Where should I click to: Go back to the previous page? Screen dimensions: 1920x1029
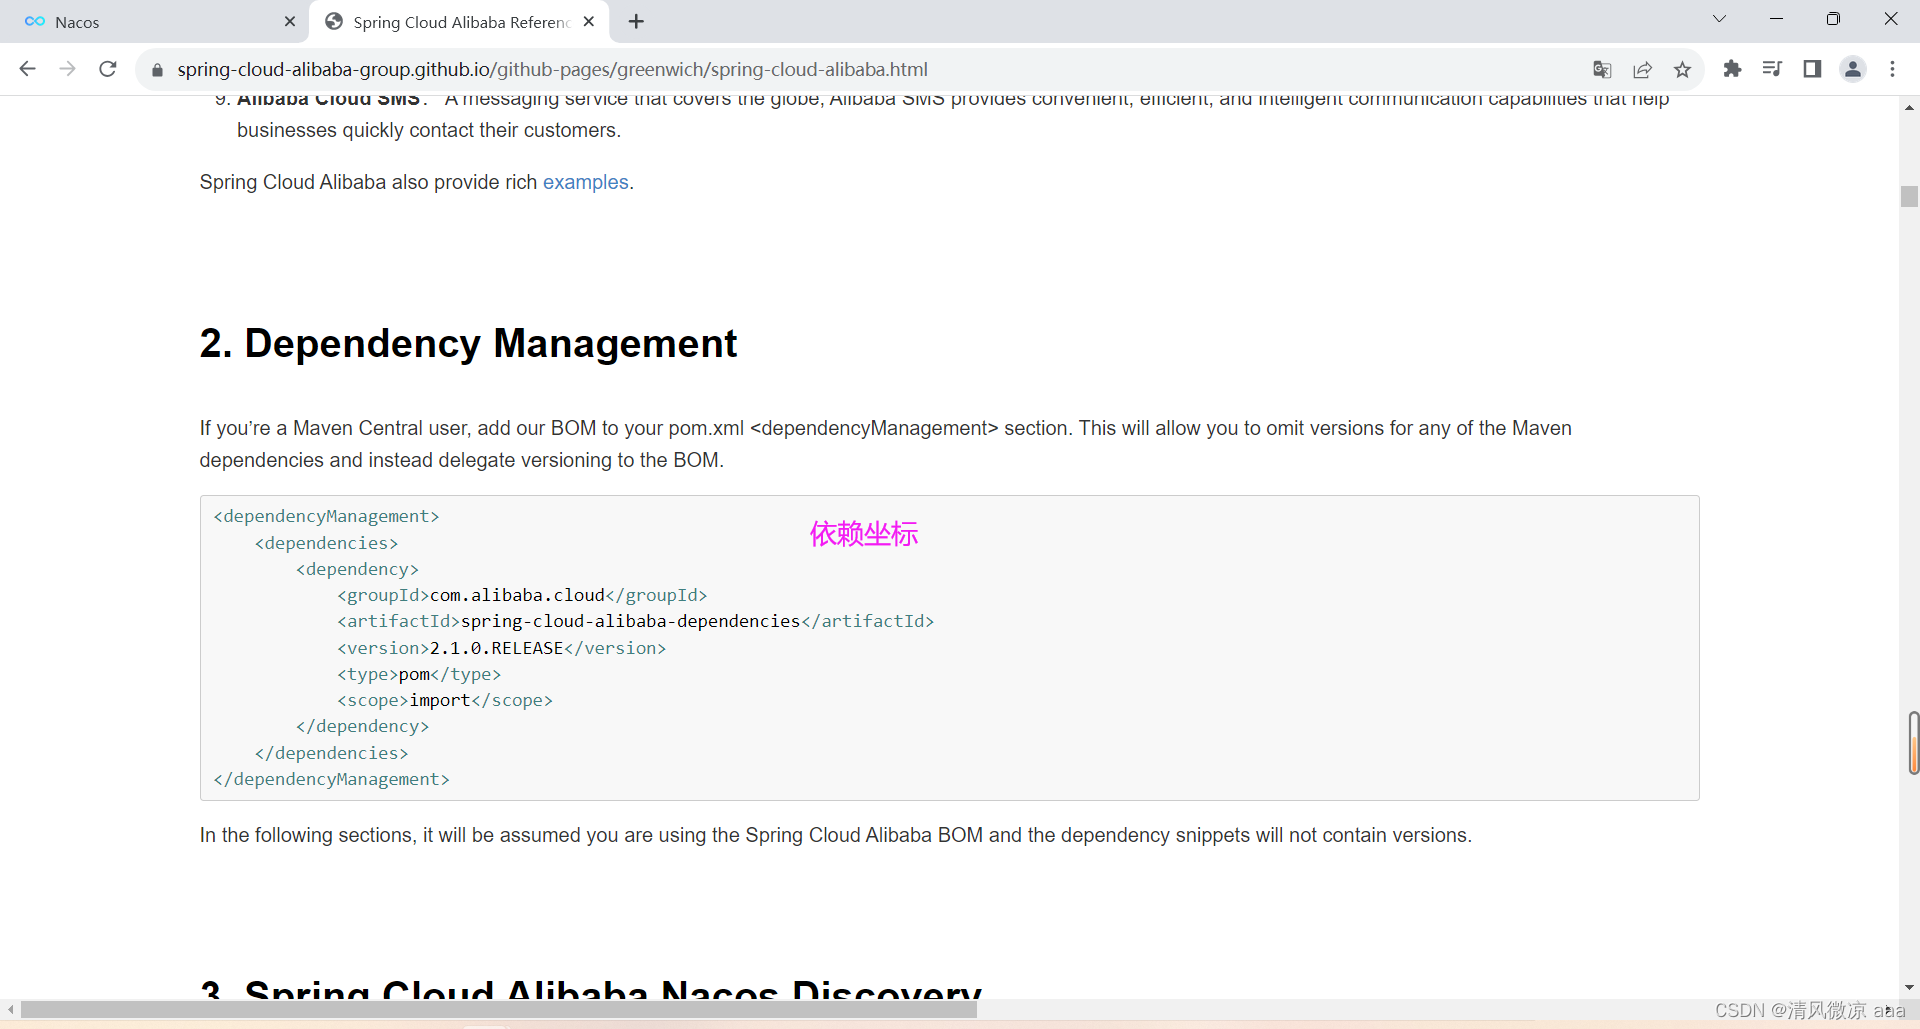[28, 69]
